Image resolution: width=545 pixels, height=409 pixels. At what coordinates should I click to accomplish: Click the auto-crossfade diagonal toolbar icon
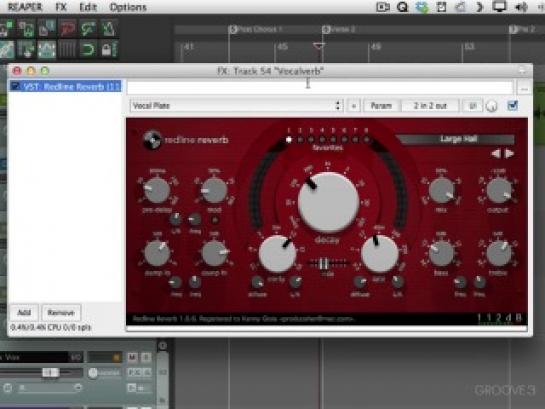tap(7, 49)
